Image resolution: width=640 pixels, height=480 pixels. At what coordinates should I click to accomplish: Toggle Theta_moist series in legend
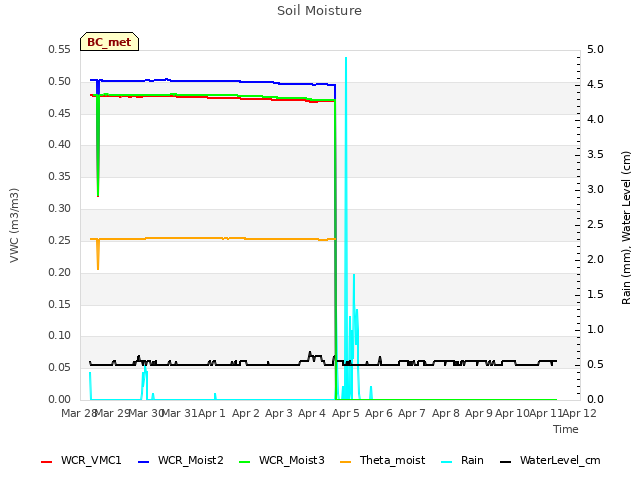[x=382, y=460]
